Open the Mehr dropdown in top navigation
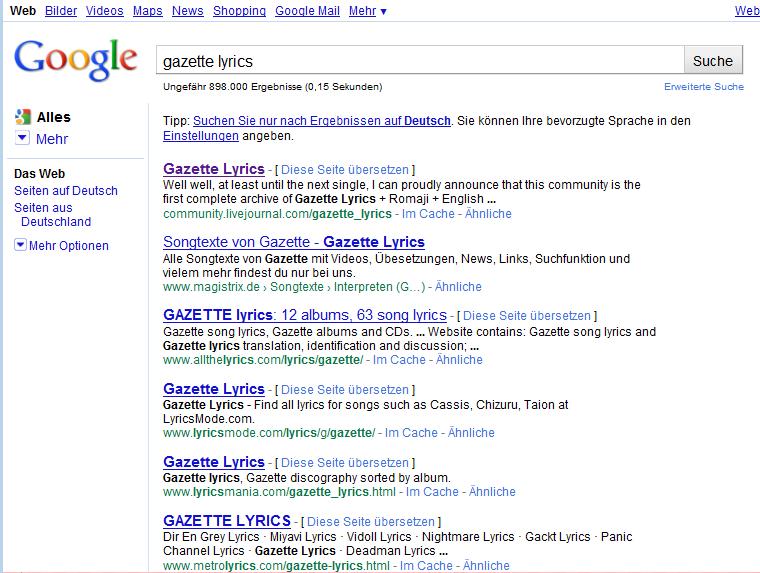Viewport: 760px width, 573px height. pos(367,11)
